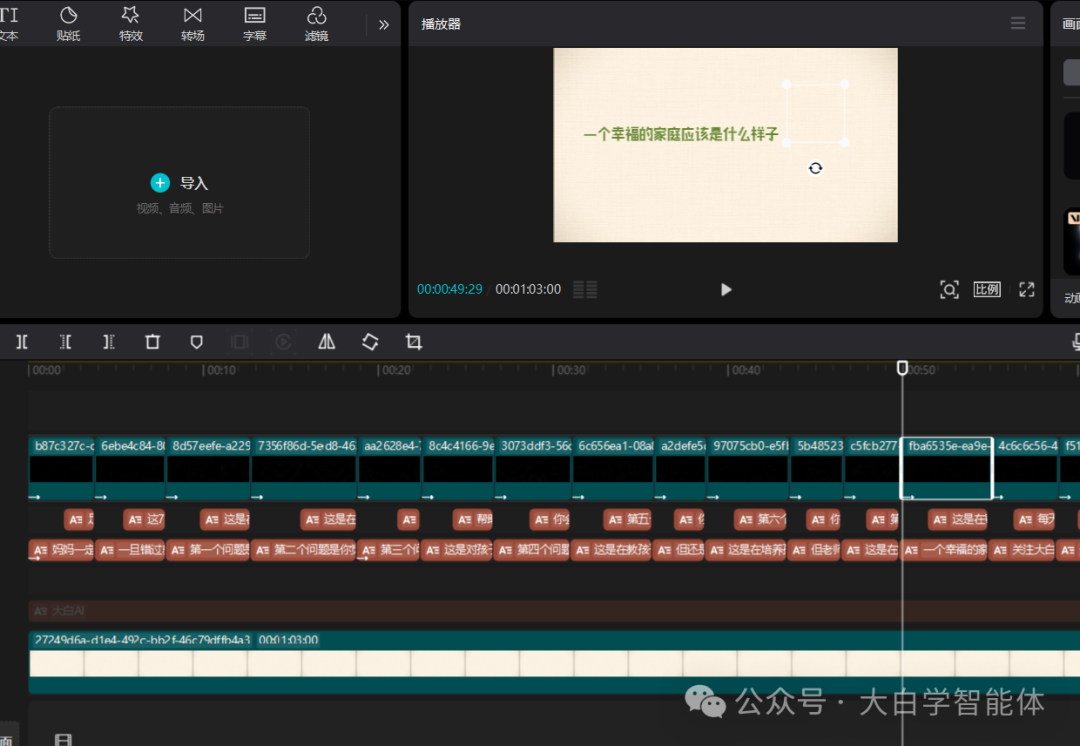Select the clip c5fcb277
The image size is (1080, 746).
[873, 468]
